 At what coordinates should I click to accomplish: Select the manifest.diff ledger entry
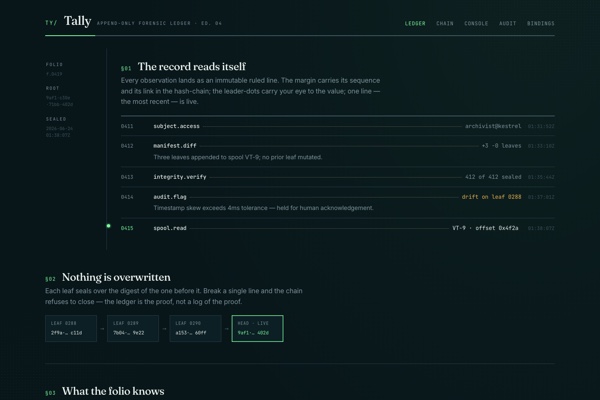338,151
